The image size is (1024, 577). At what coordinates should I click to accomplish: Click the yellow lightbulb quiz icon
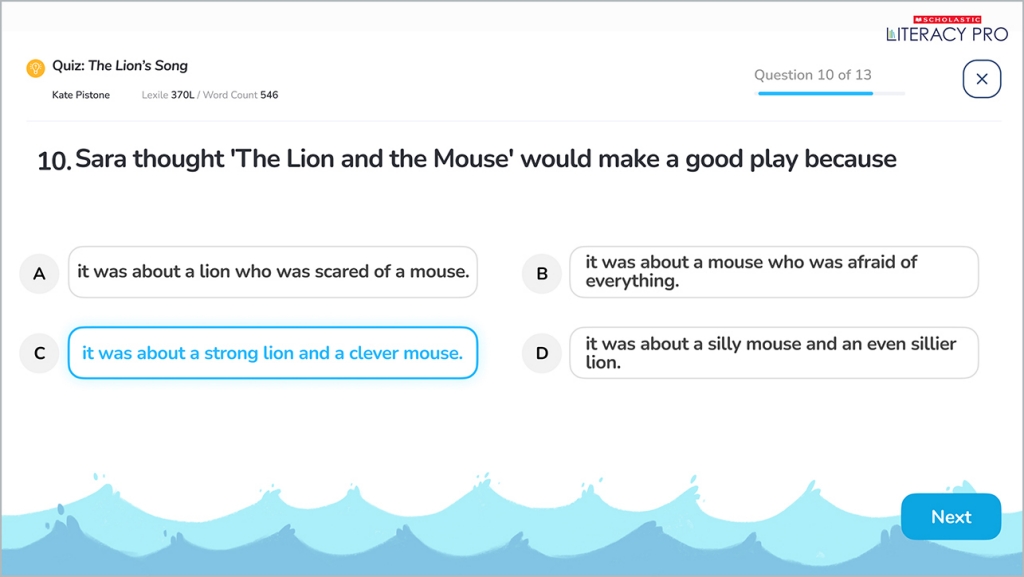click(36, 68)
